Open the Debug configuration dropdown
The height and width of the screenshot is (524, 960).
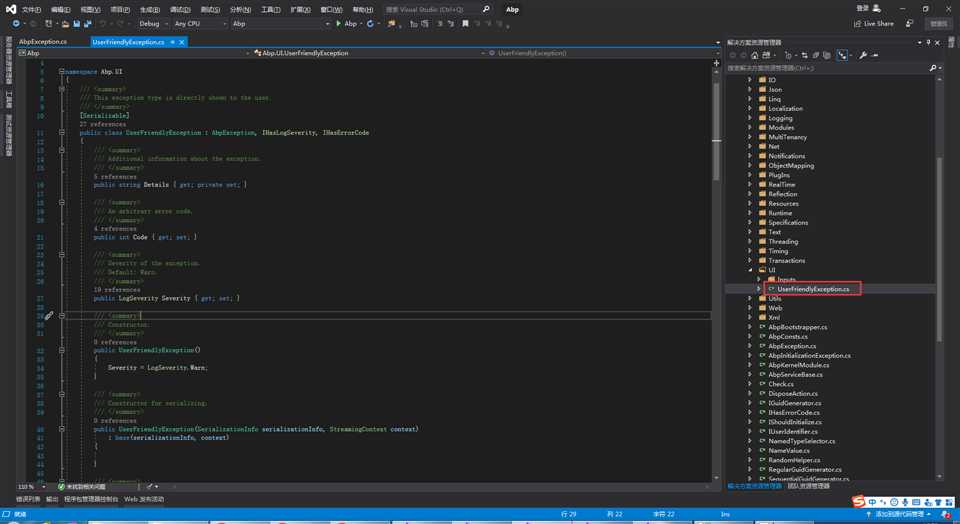click(153, 24)
